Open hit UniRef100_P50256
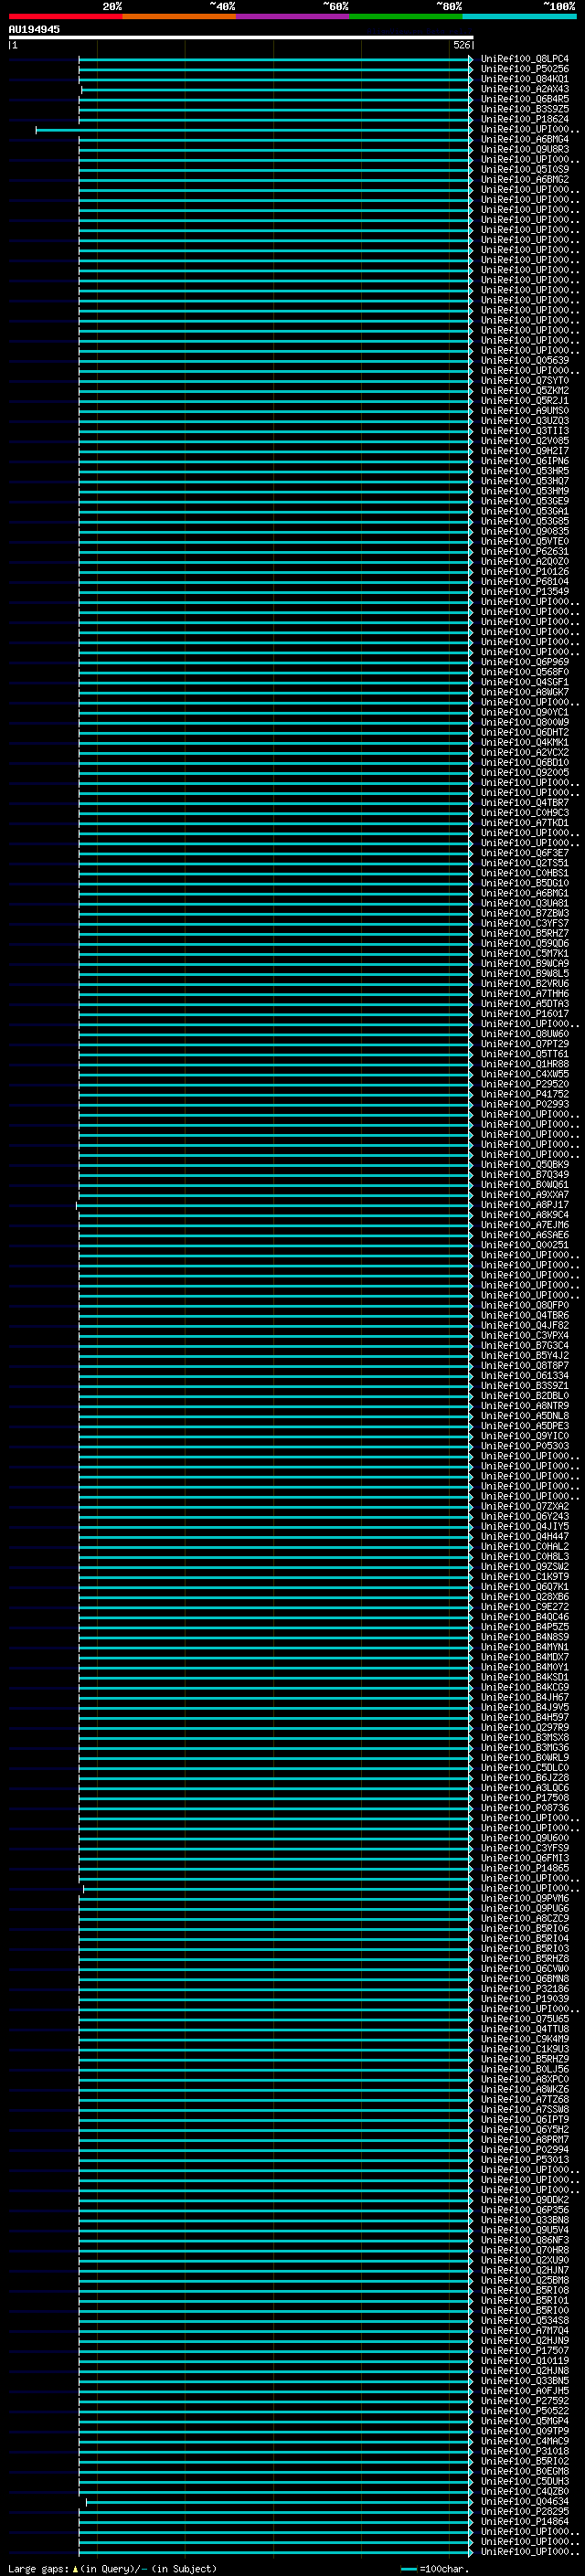The width and height of the screenshot is (585, 2576). point(525,69)
